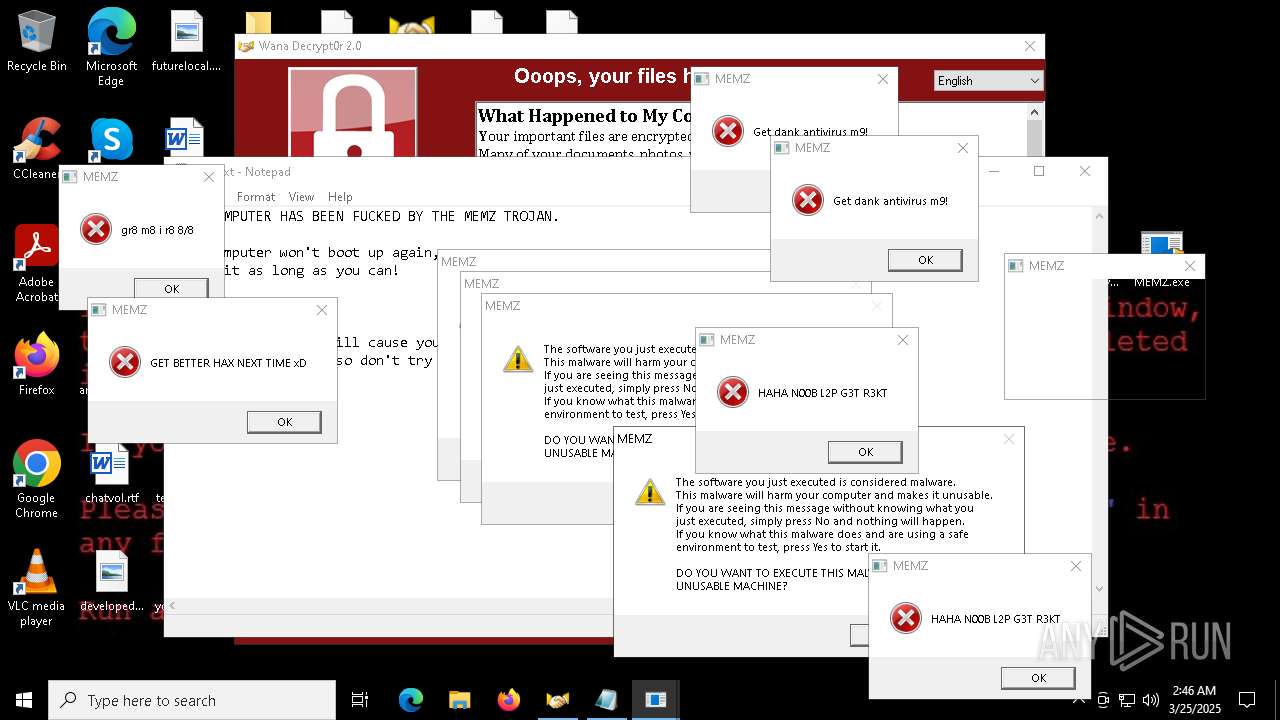Open chatvol.rtf document on desktop
This screenshot has width=1280, height=720.
click(111, 473)
